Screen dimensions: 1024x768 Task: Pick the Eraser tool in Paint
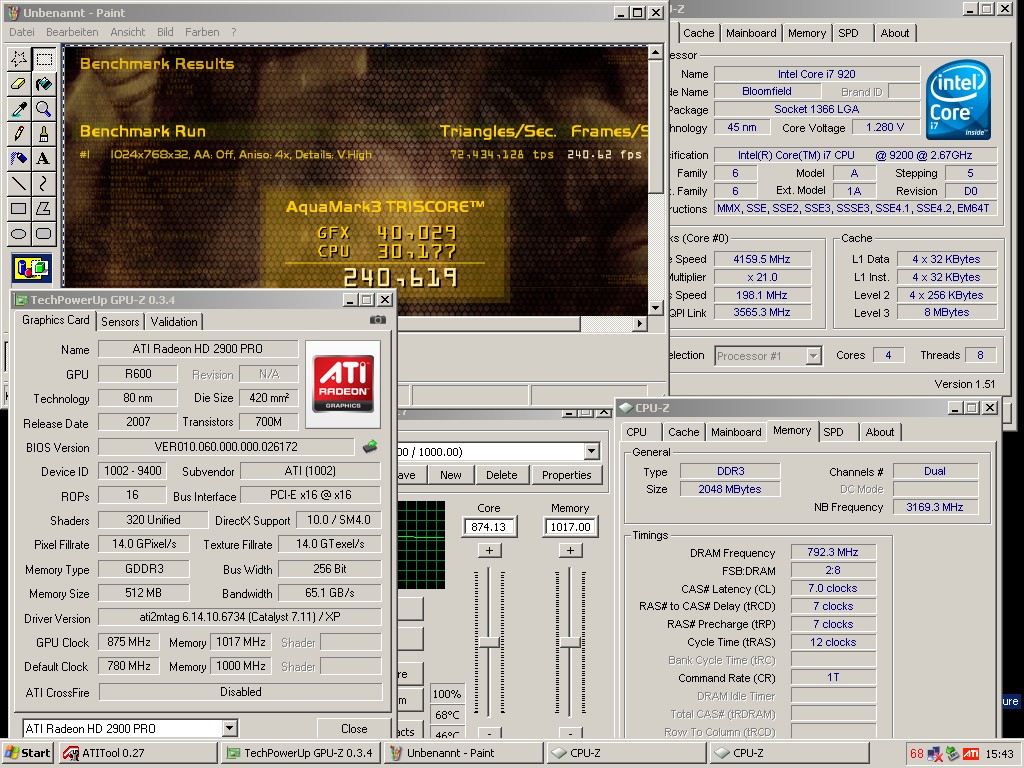pos(19,84)
